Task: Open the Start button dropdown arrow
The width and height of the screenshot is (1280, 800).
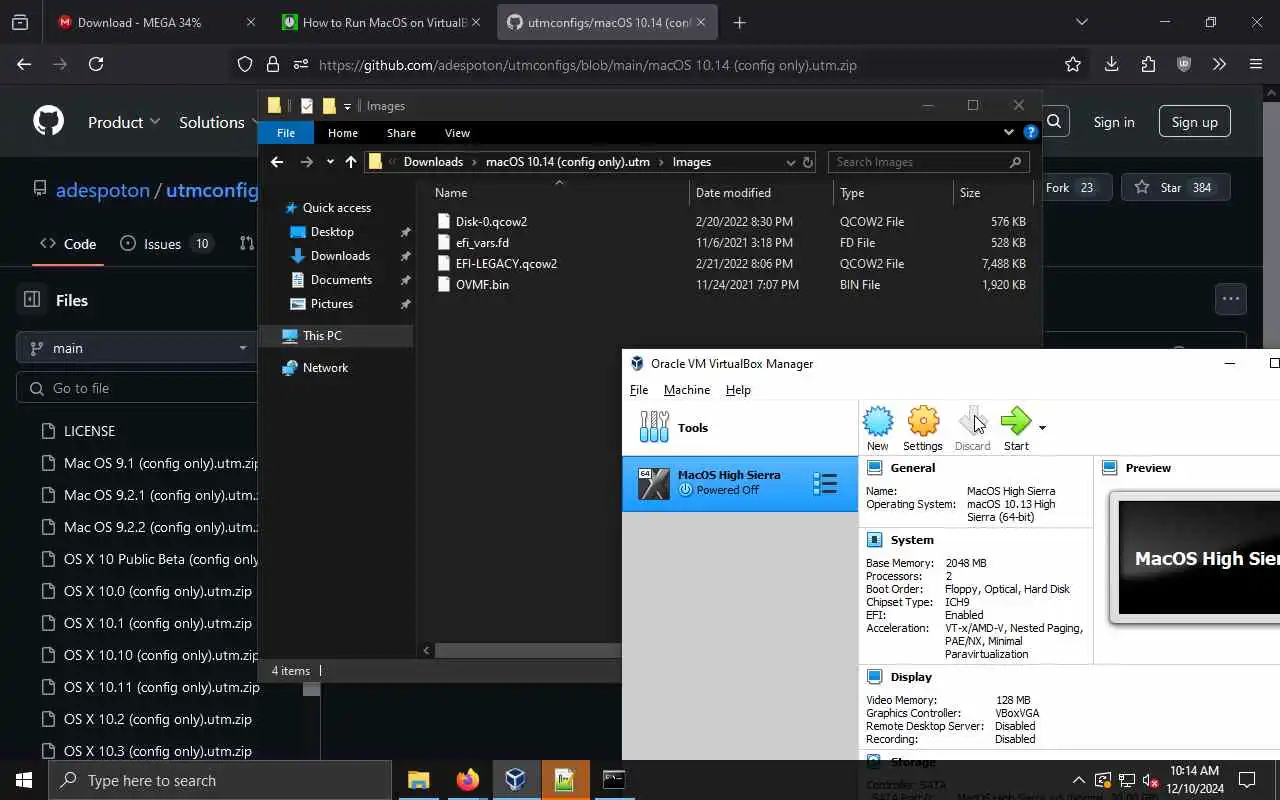Action: tap(1042, 428)
